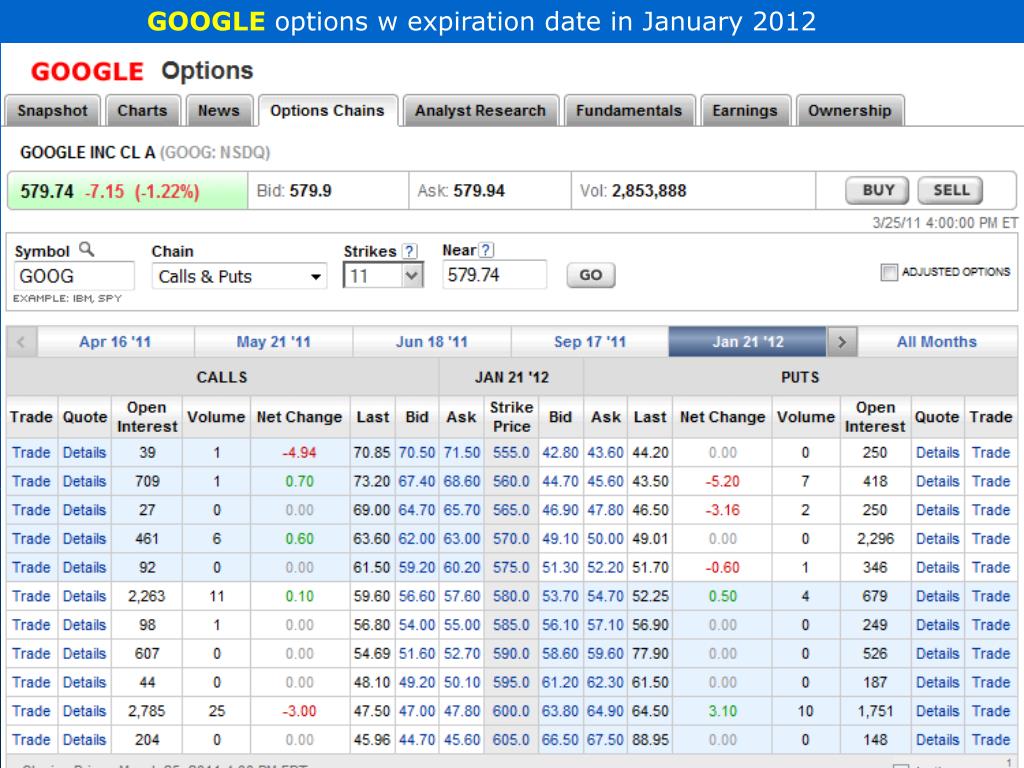Click call bid 47.00 at 600 strike
This screenshot has height=768, width=1024.
click(x=417, y=711)
